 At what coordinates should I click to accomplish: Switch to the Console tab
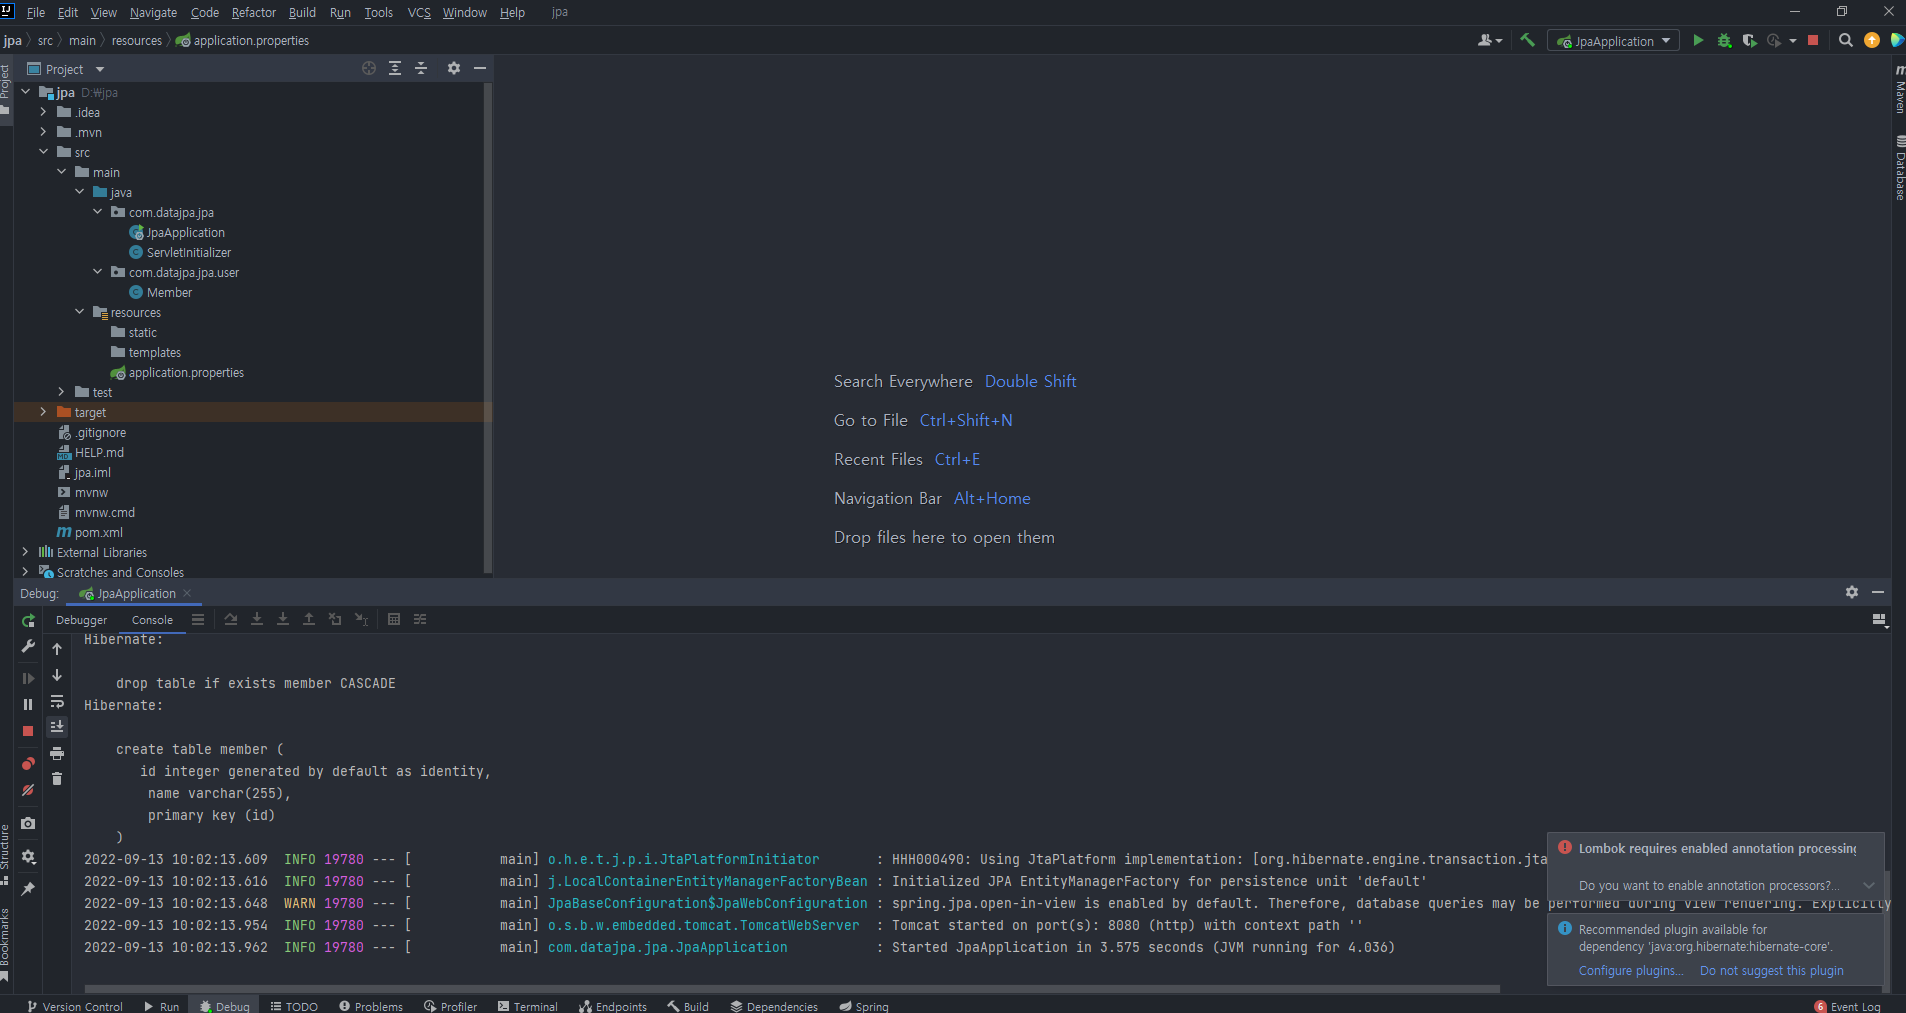[x=152, y=620]
